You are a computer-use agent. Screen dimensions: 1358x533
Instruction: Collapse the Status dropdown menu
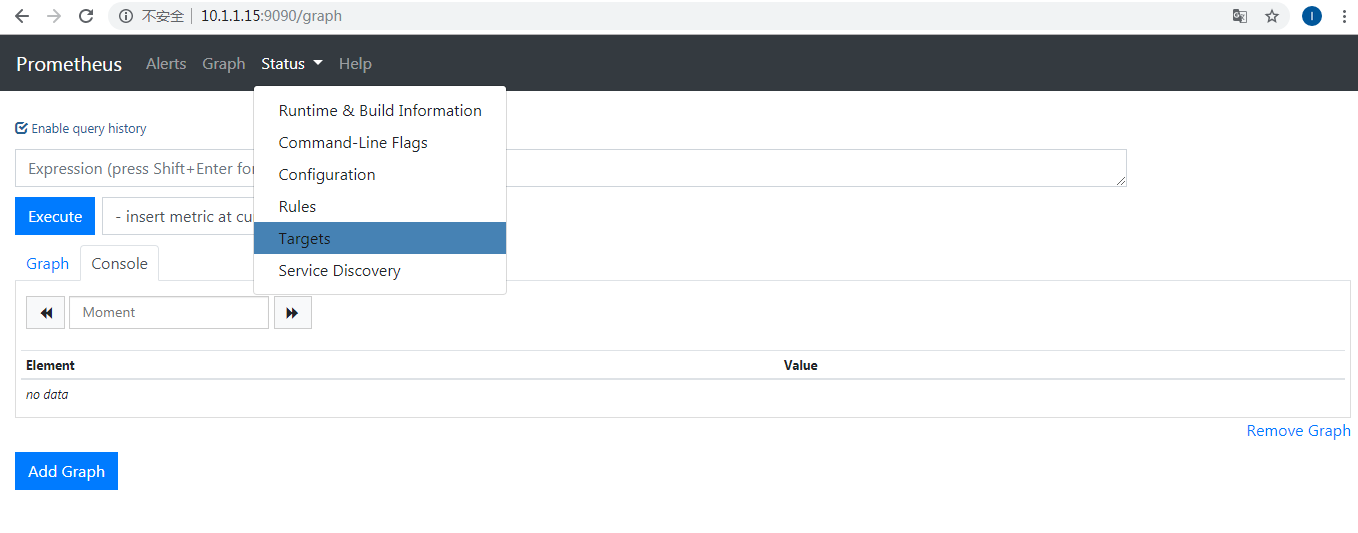point(291,64)
